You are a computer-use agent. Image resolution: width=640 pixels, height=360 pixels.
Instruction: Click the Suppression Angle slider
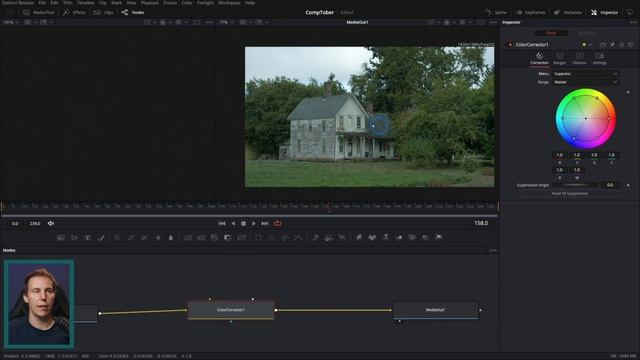575,185
